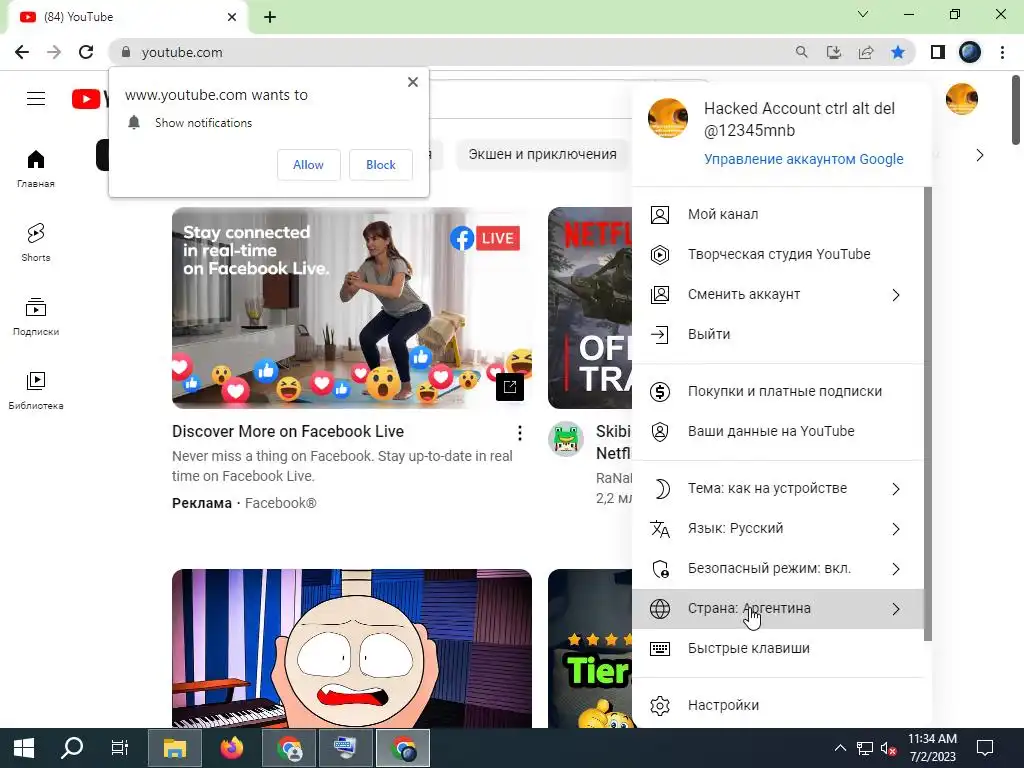Open Покупки и платные подписки
The image size is (1024, 768).
click(x=778, y=391)
